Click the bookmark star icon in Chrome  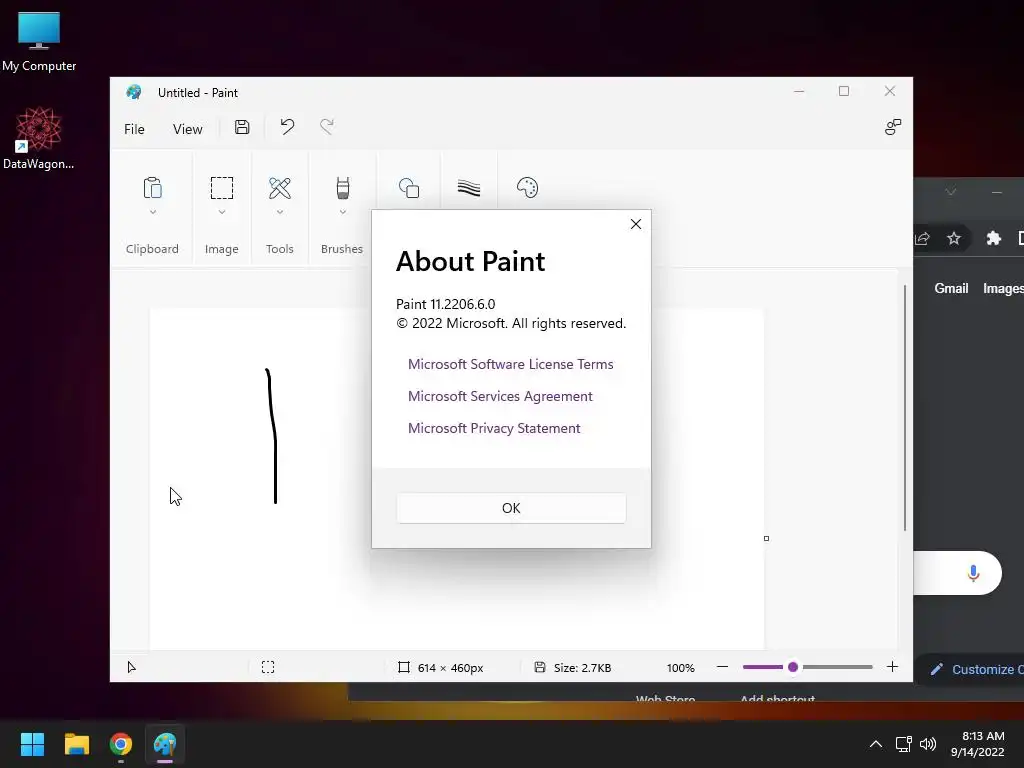pyautogui.click(x=954, y=238)
